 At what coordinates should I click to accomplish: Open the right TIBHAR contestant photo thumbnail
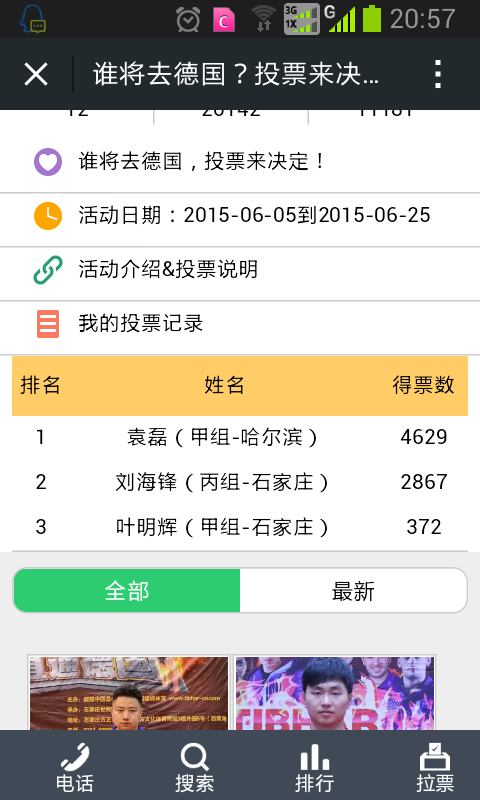click(335, 693)
